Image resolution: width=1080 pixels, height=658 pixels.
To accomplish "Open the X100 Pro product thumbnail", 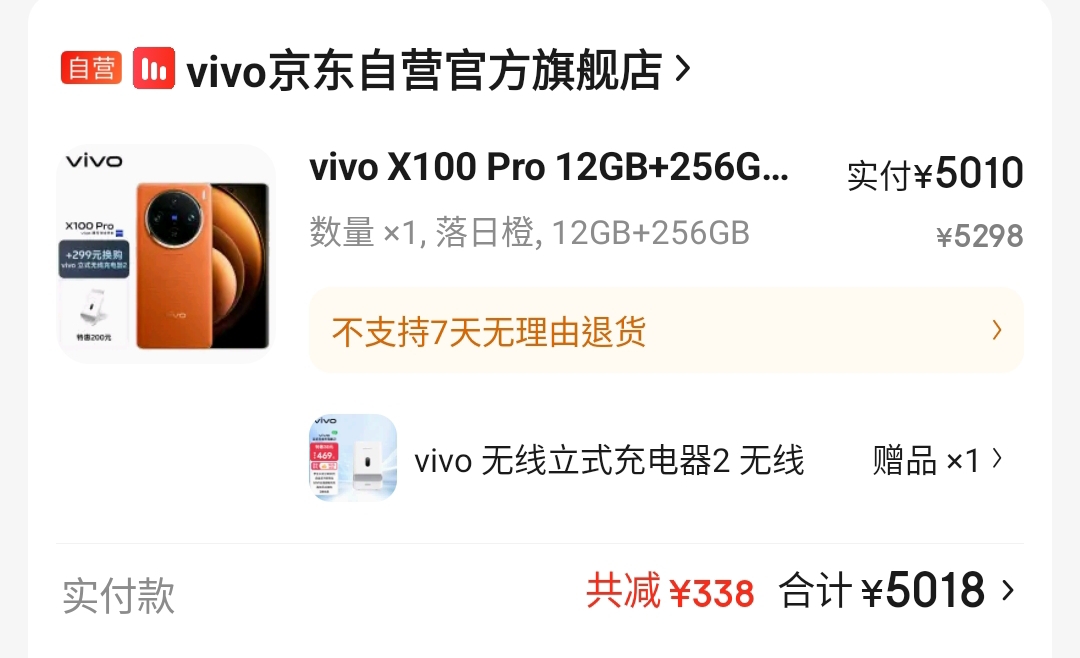I will [x=165, y=254].
